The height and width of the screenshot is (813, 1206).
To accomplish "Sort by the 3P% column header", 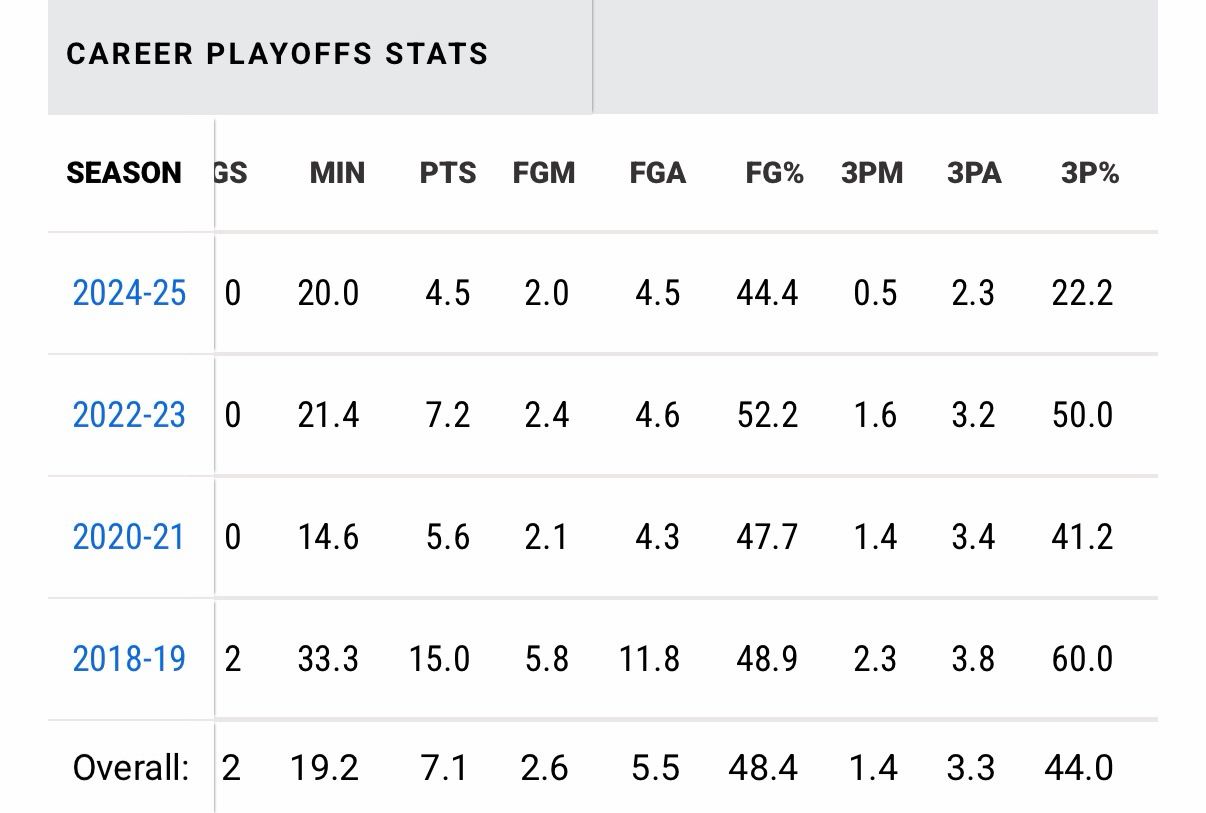I will (x=1089, y=174).
